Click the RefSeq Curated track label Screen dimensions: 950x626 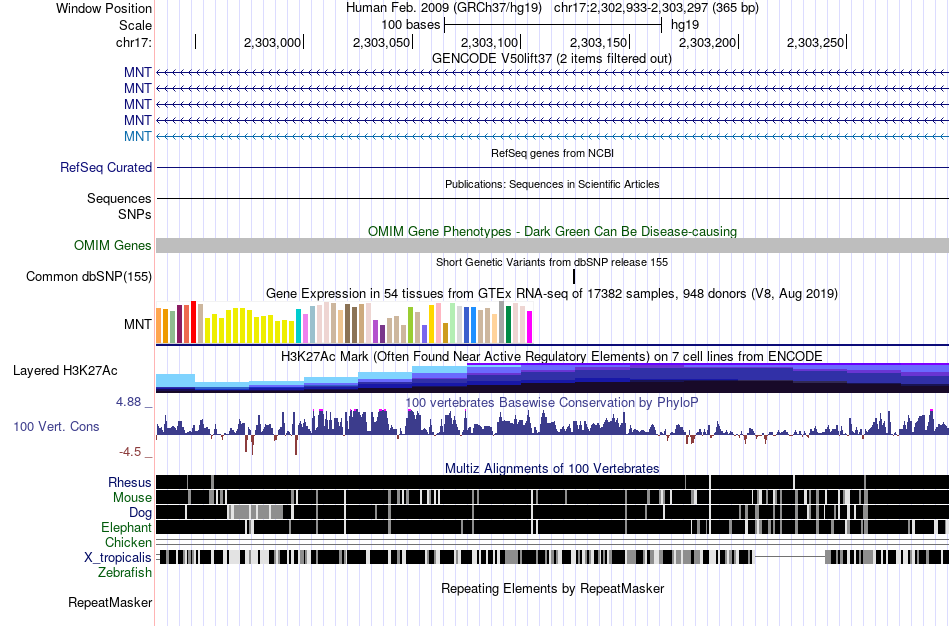tap(106, 167)
